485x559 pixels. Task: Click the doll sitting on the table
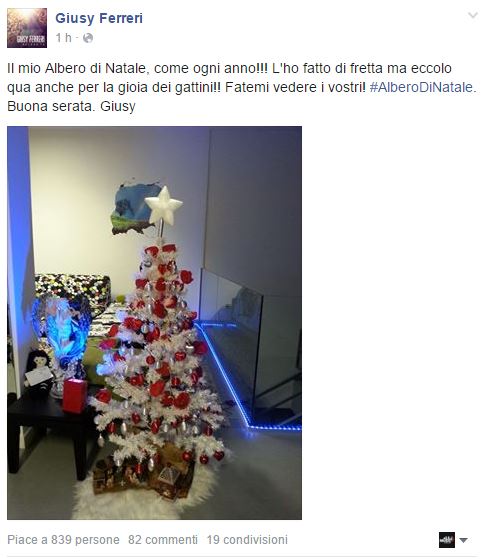[x=38, y=373]
